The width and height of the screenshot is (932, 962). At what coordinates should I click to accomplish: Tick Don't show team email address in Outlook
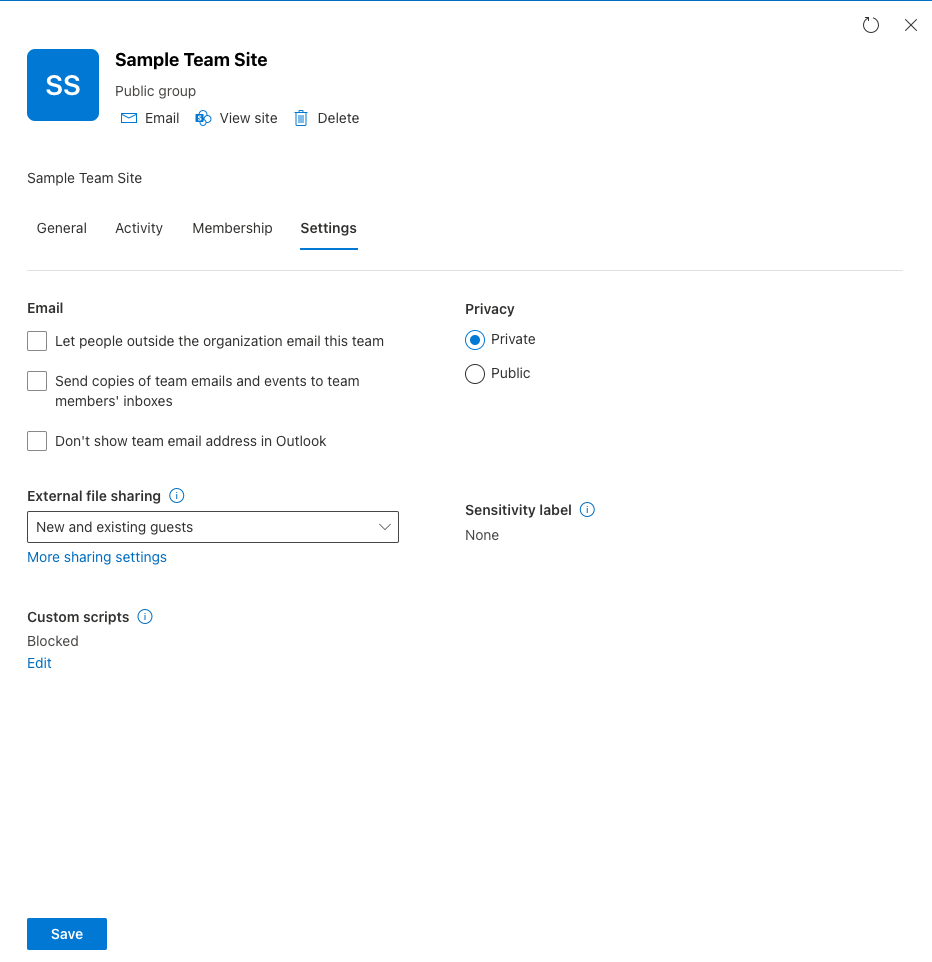pyautogui.click(x=37, y=441)
